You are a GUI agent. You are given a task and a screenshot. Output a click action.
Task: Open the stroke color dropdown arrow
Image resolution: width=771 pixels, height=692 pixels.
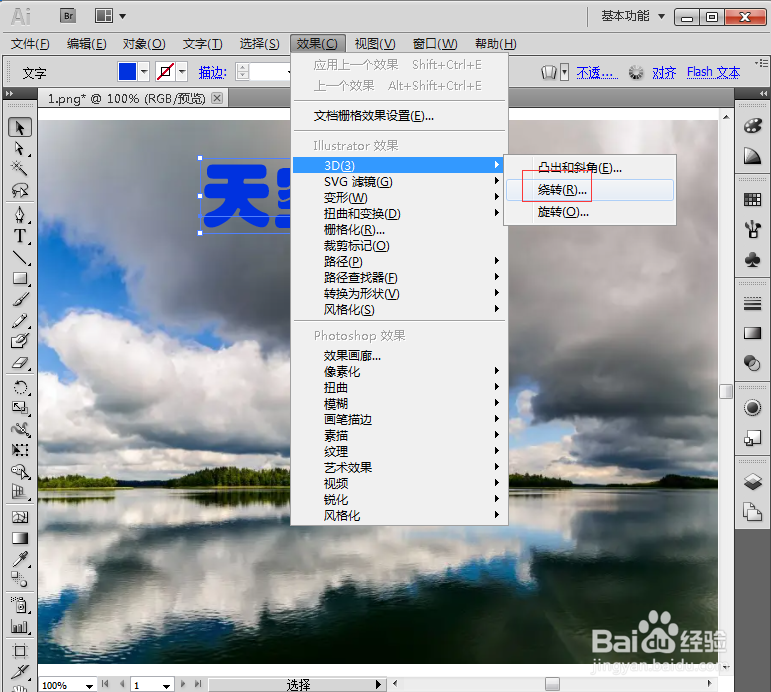182,72
